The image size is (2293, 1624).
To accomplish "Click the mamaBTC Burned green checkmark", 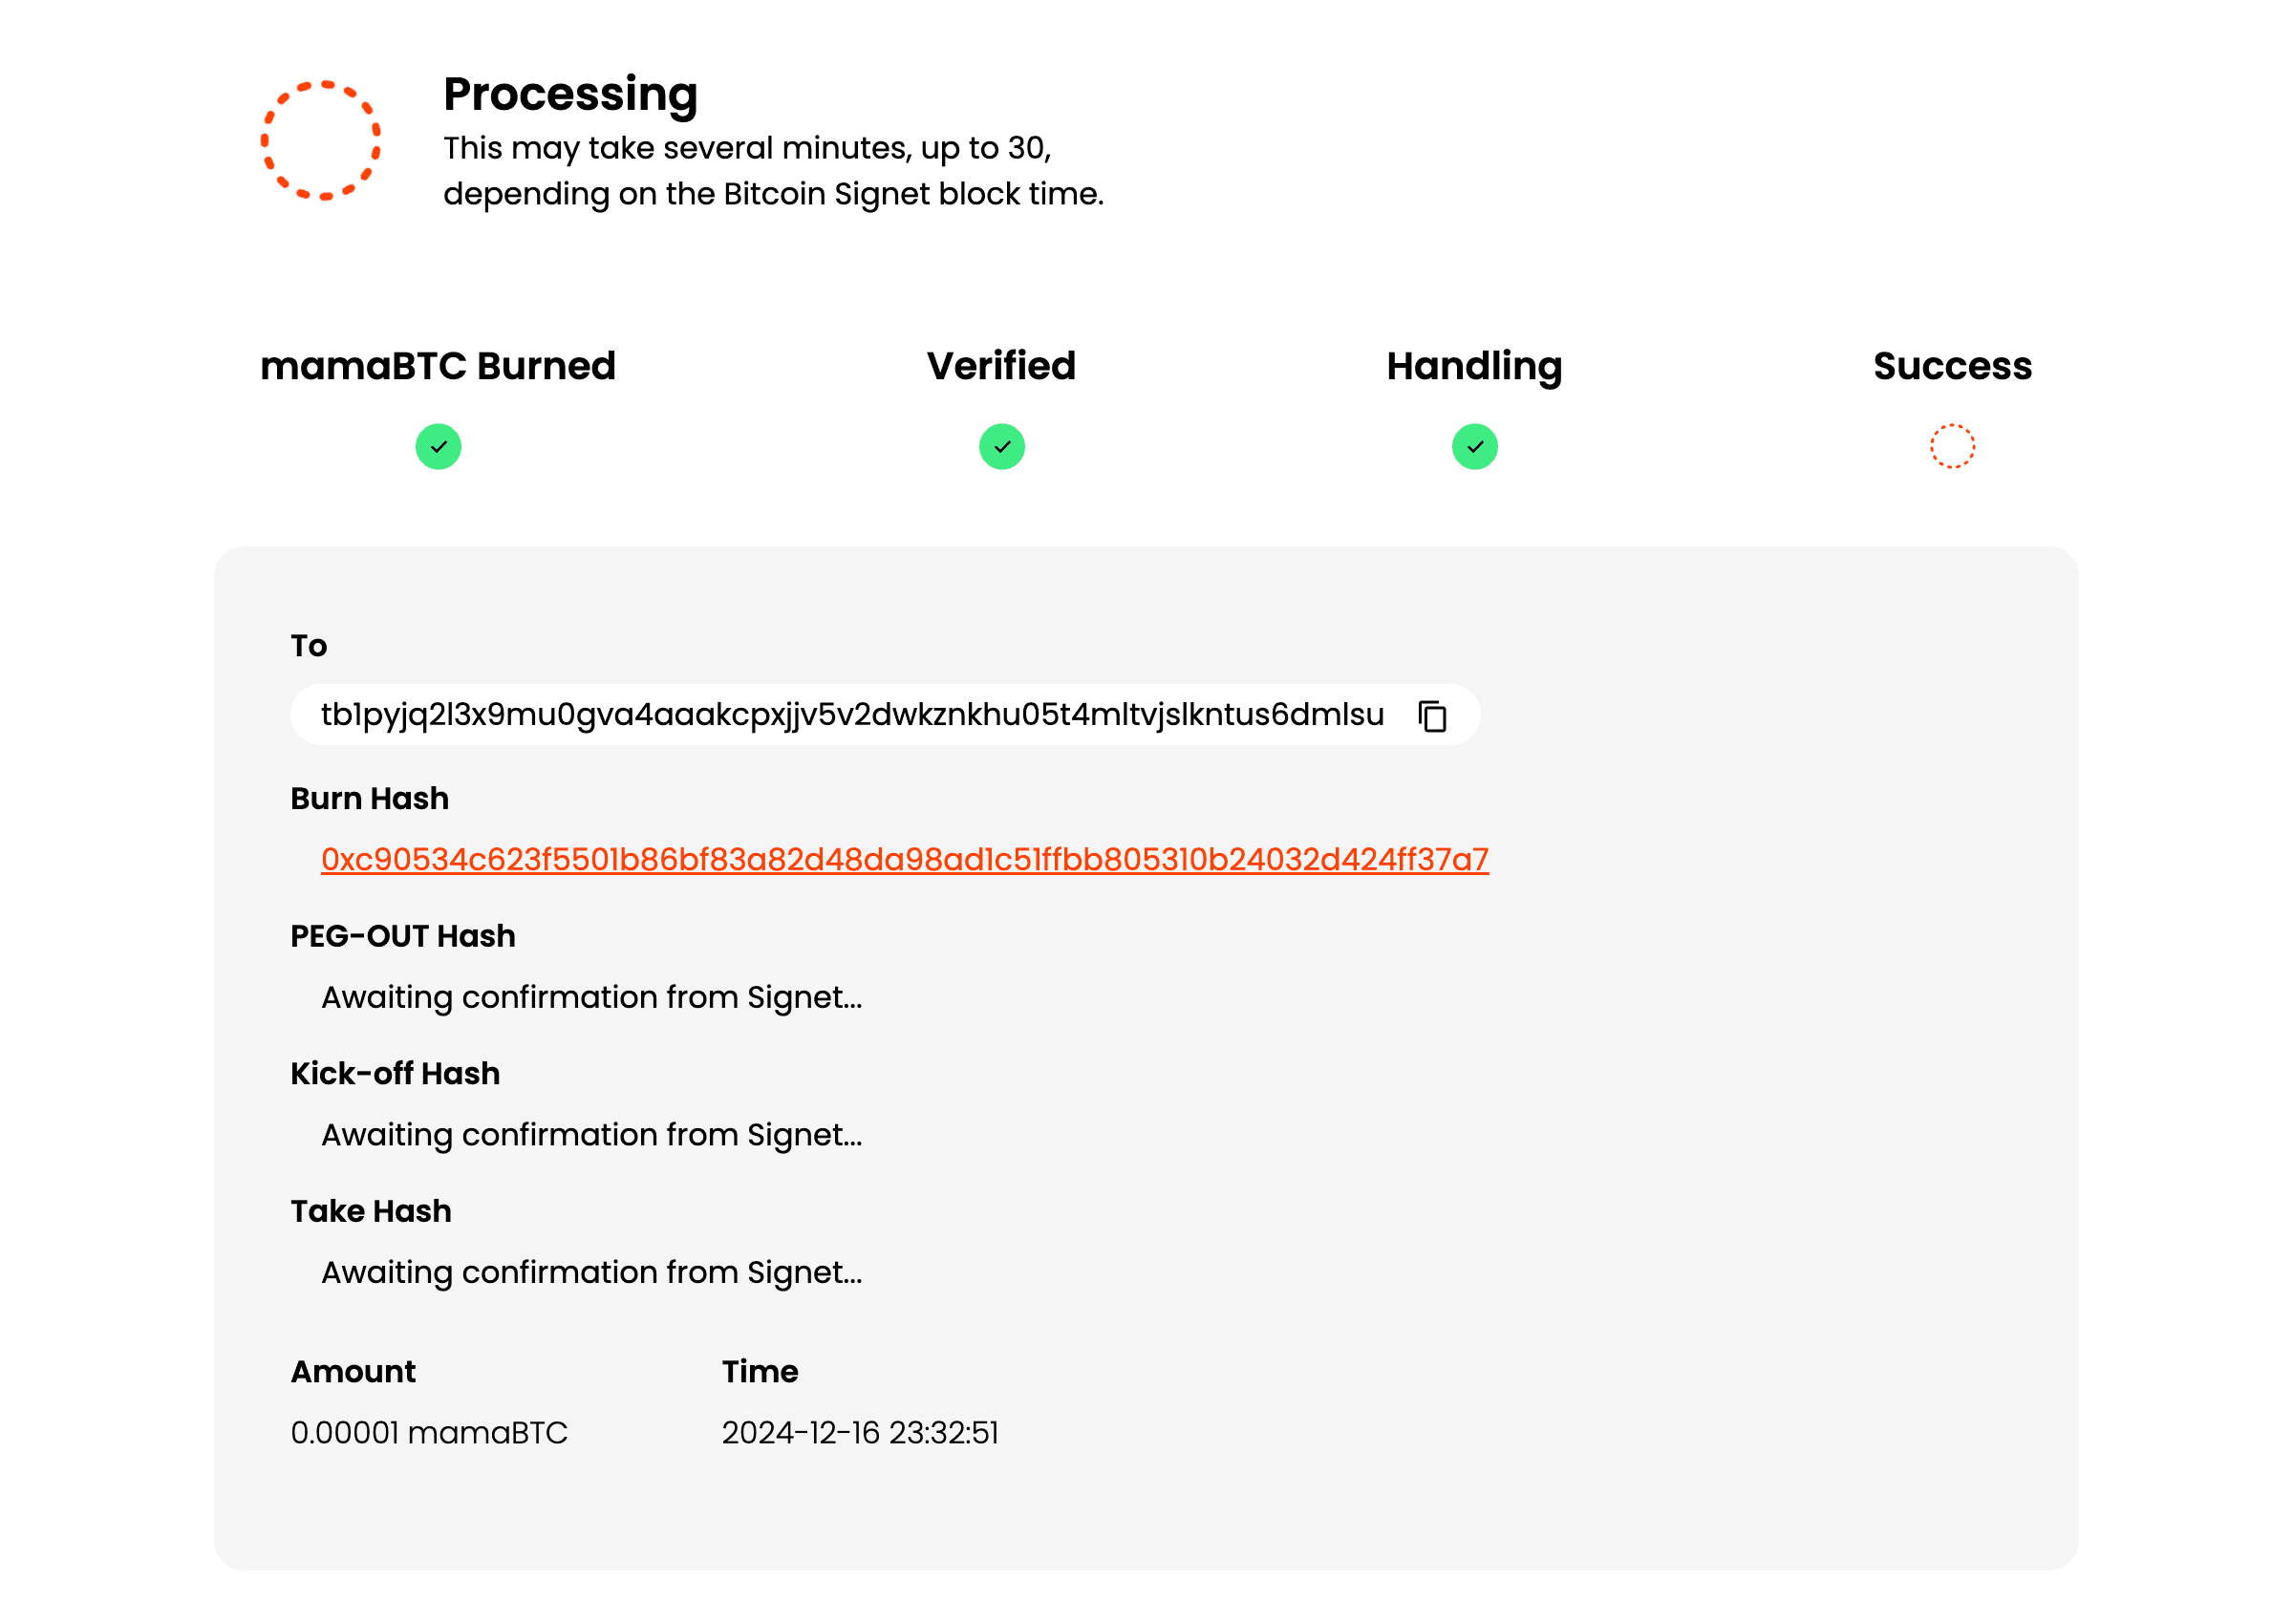I will click(x=438, y=447).
